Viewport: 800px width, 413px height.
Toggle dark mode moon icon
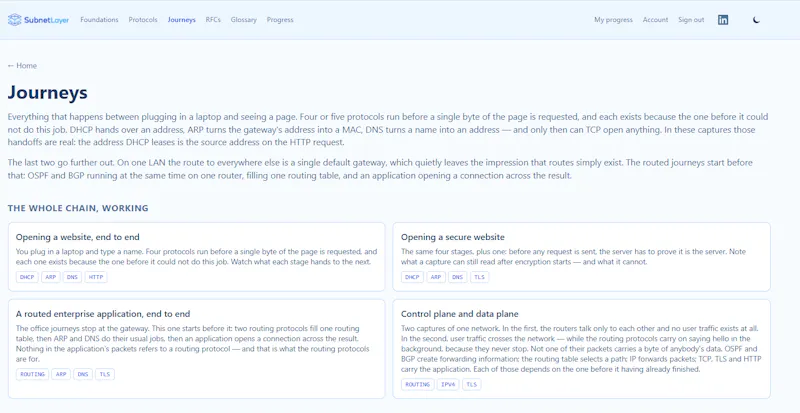tap(756, 20)
